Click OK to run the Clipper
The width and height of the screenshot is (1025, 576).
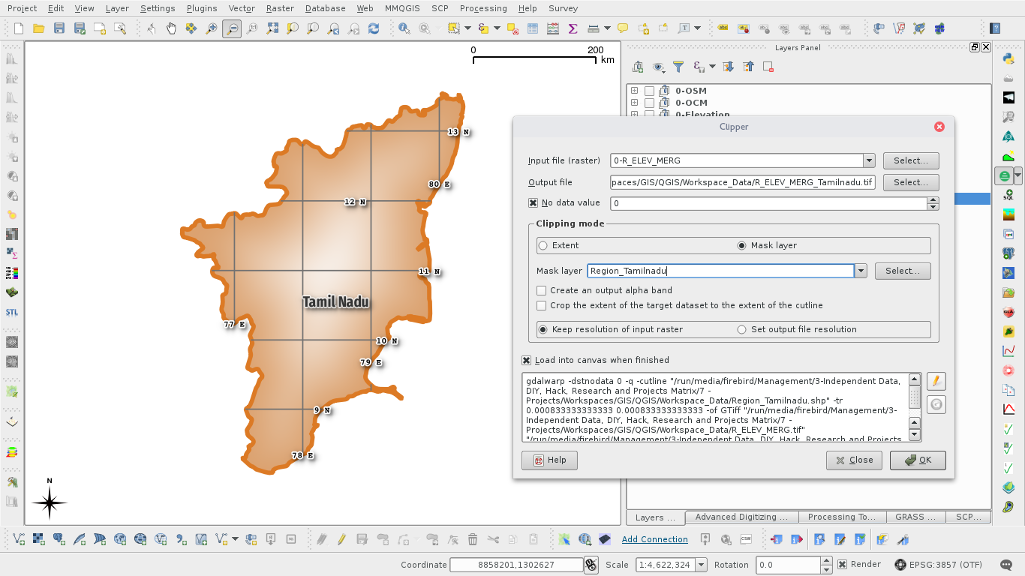coord(917,460)
